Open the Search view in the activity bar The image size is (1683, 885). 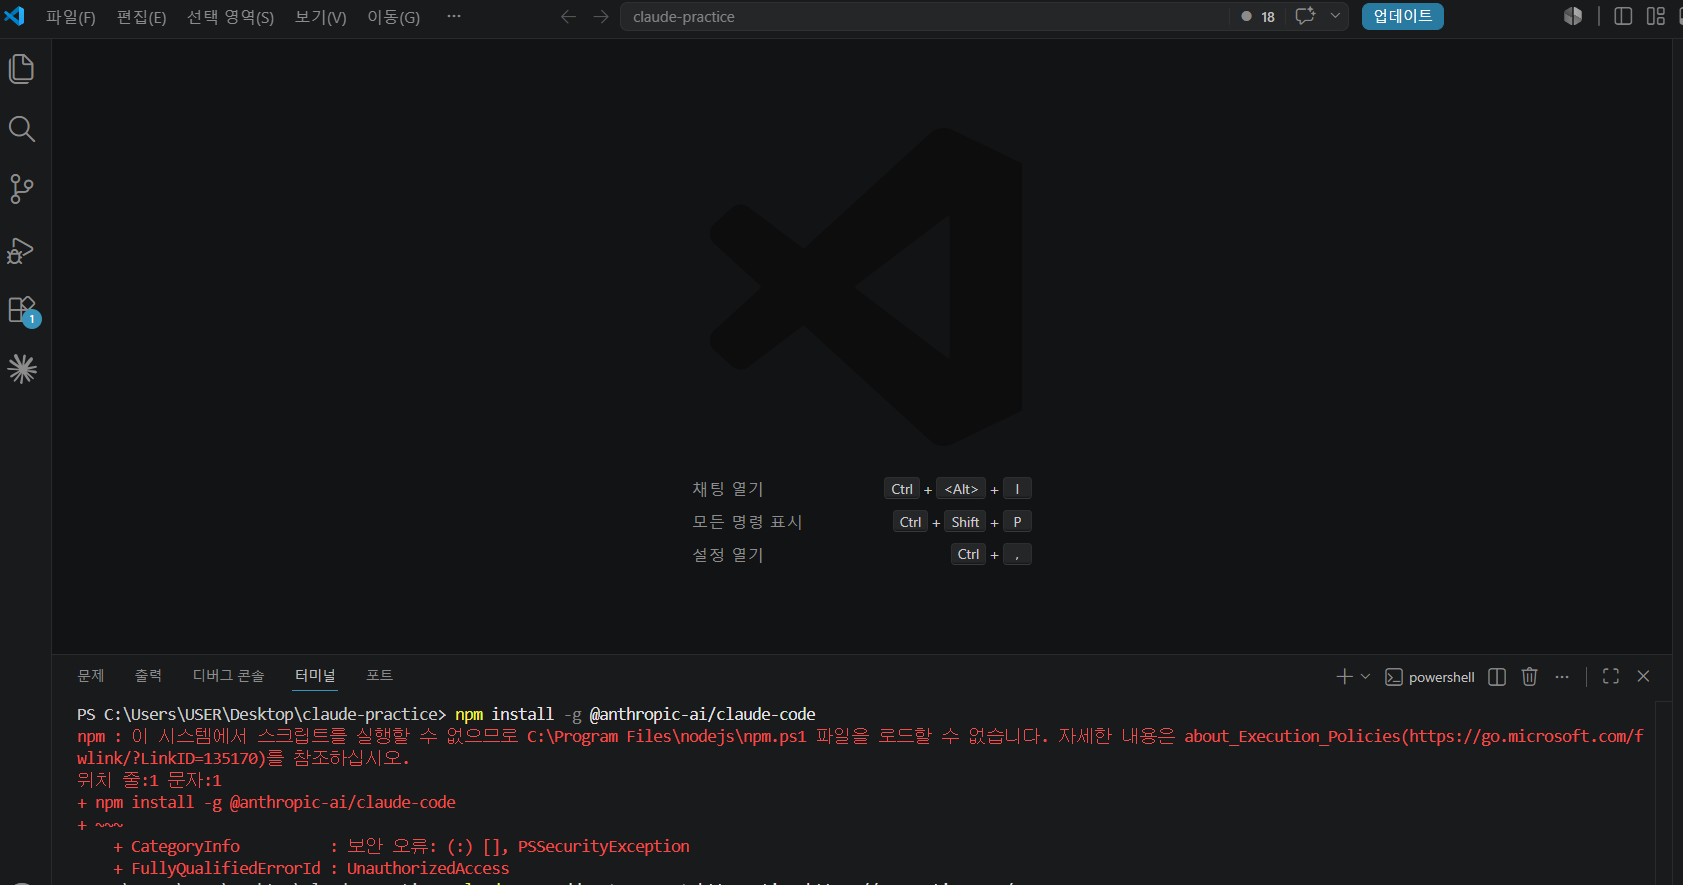point(22,129)
